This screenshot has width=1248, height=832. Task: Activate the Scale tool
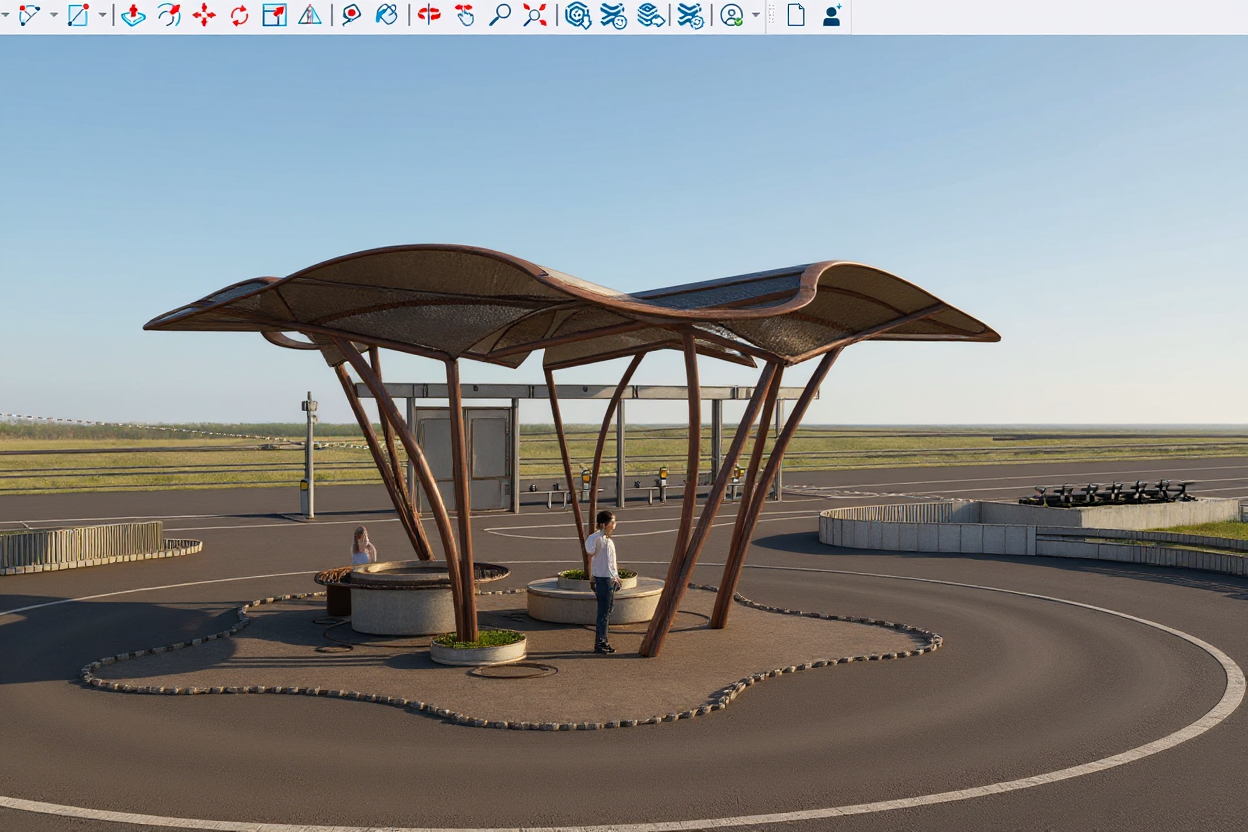[x=274, y=15]
